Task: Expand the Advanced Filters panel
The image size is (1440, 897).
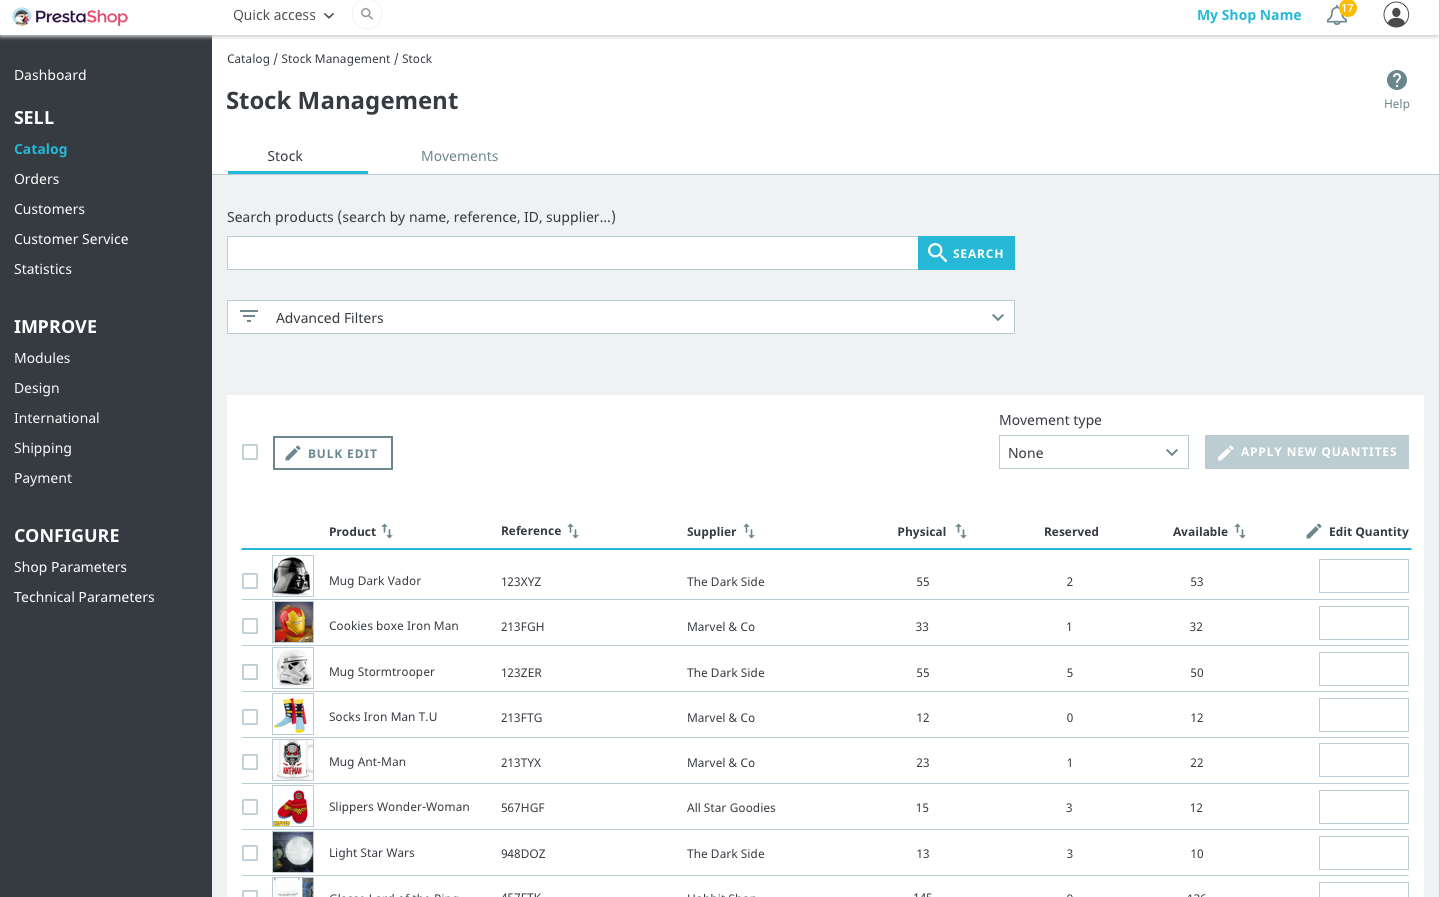Action: [621, 317]
